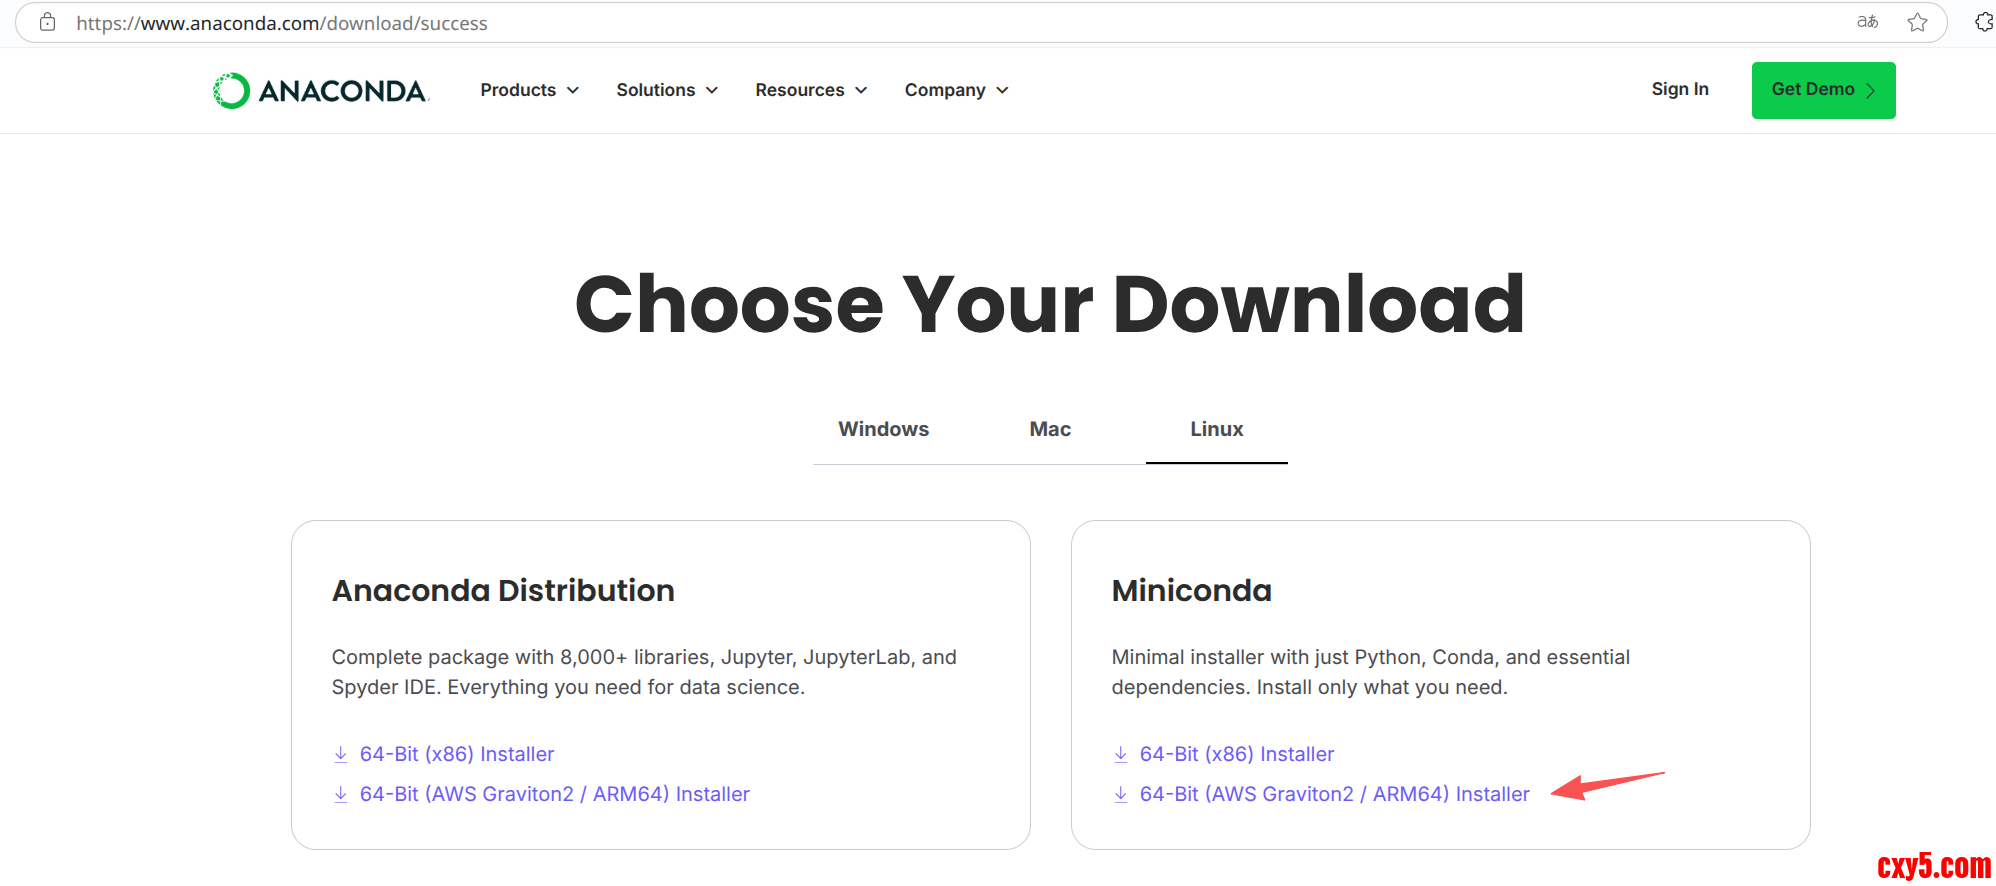The image size is (1996, 886).
Task: Click download icon beside Miniconda x86 installer
Action: pyautogui.click(x=1121, y=754)
